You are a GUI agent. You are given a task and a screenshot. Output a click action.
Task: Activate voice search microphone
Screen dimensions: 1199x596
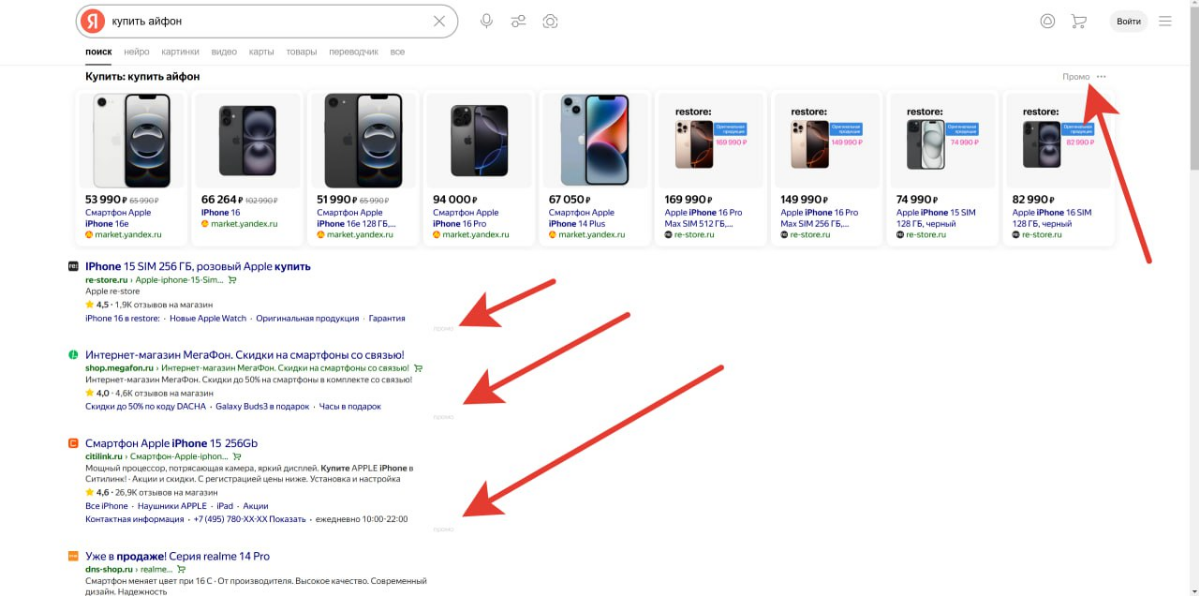[486, 21]
